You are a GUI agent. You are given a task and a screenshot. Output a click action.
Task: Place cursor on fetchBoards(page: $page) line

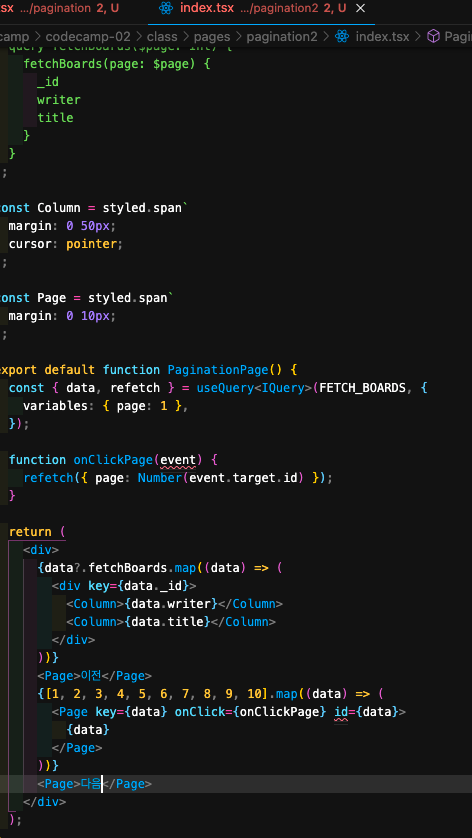pyautogui.click(x=117, y=64)
